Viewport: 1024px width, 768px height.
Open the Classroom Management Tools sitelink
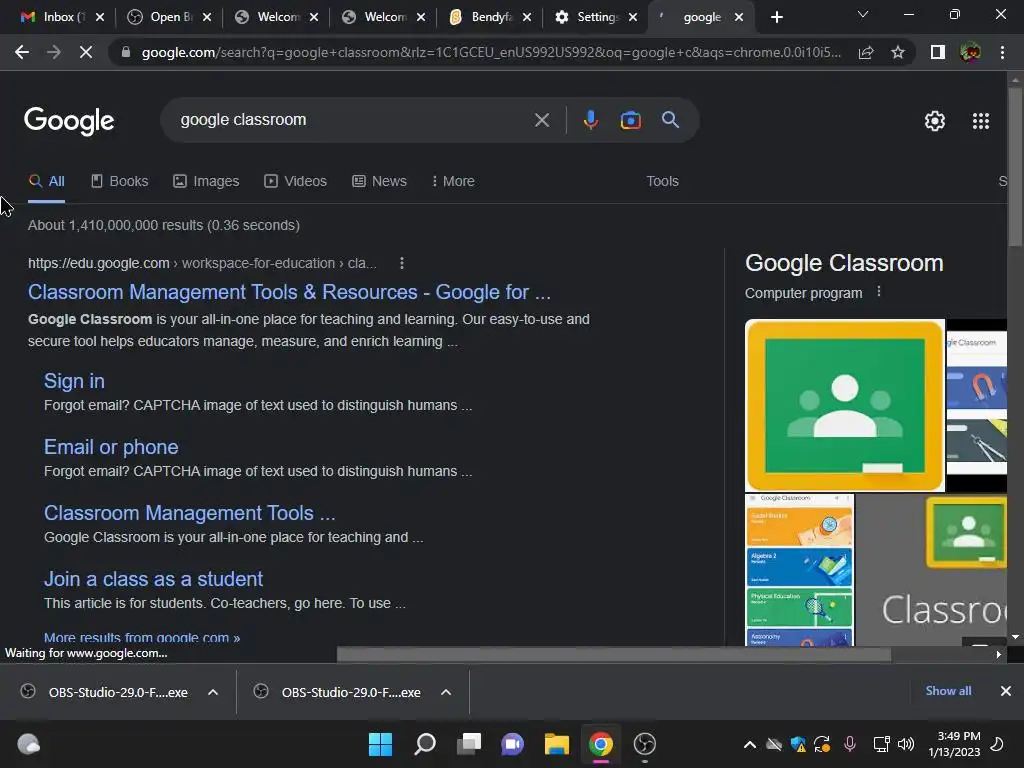[x=189, y=513]
